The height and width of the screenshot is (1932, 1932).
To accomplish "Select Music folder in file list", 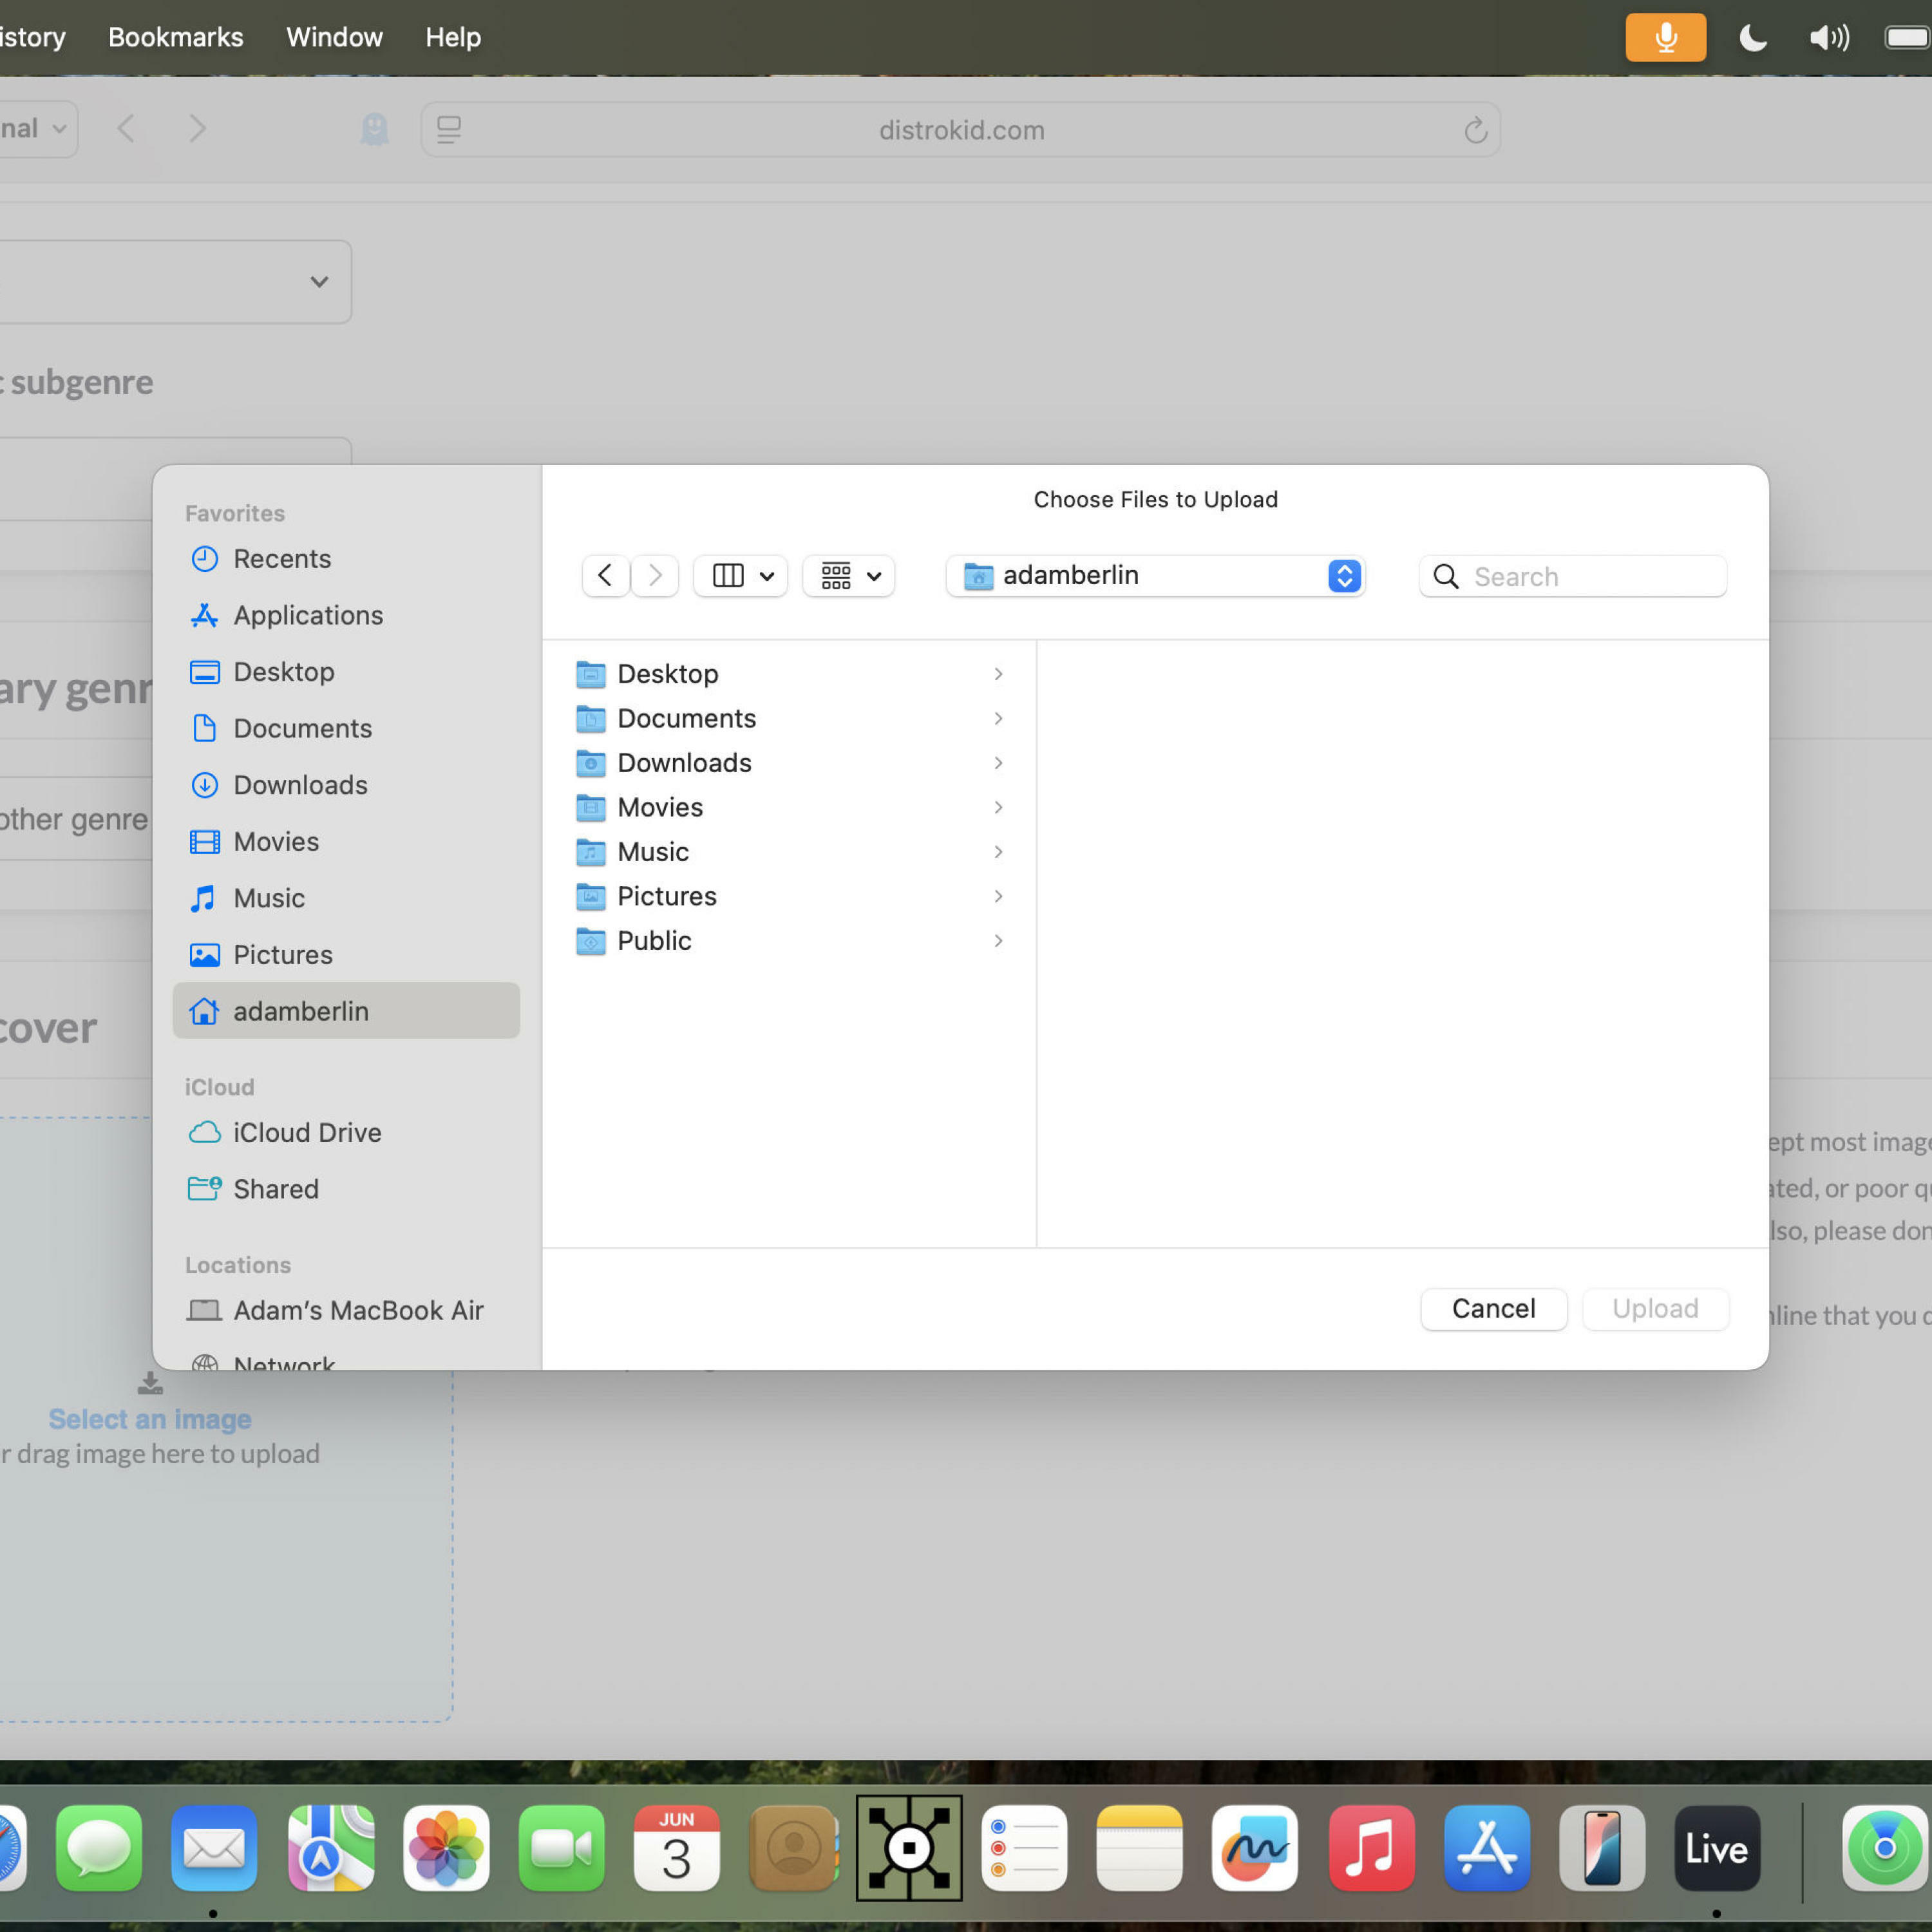I will [x=790, y=852].
